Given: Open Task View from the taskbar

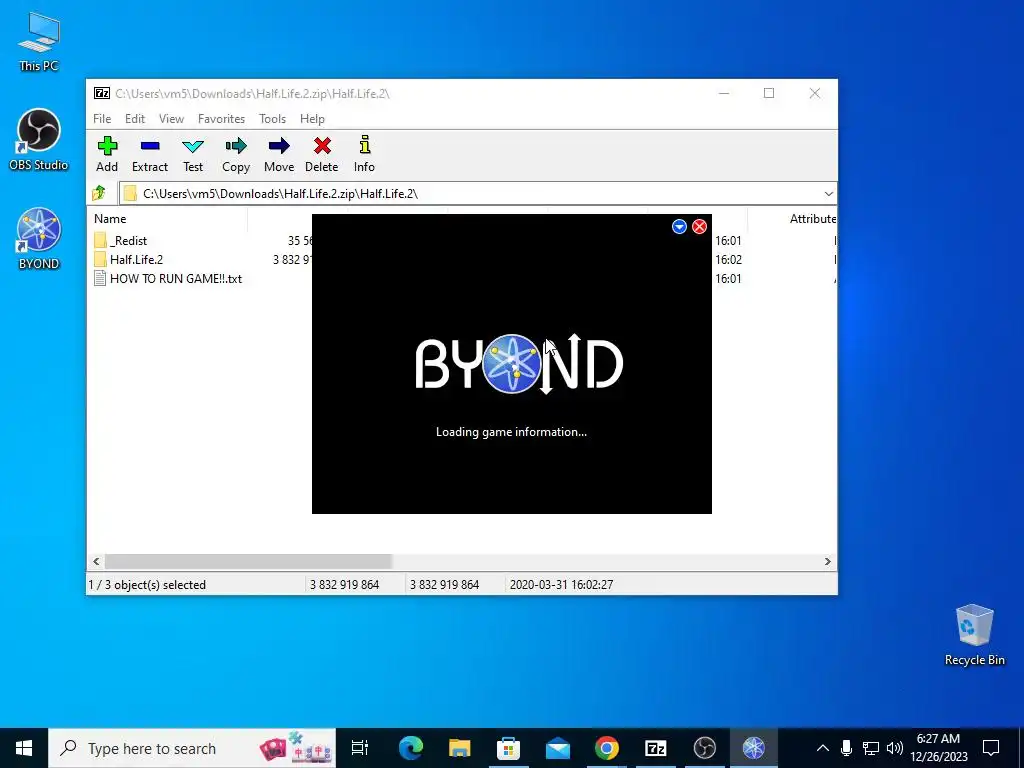Looking at the screenshot, I should tap(360, 748).
